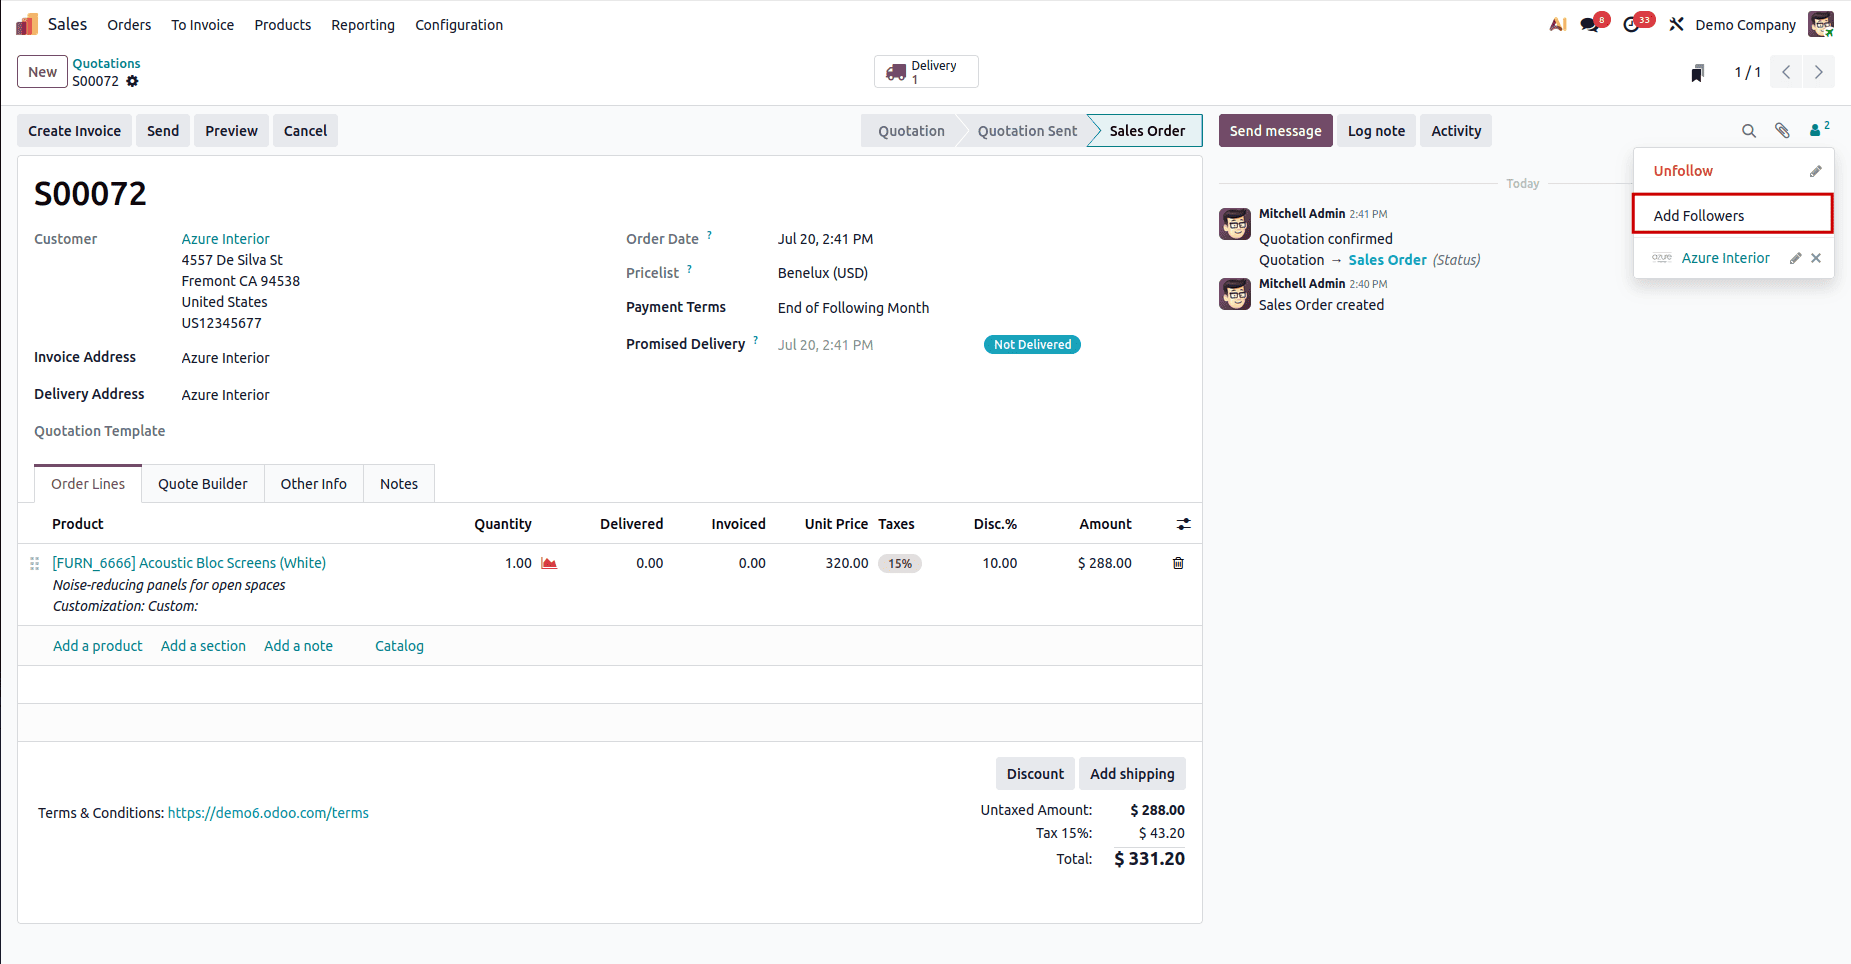Open forecast chart icon next to quantity
The width and height of the screenshot is (1851, 964).
pos(549,563)
